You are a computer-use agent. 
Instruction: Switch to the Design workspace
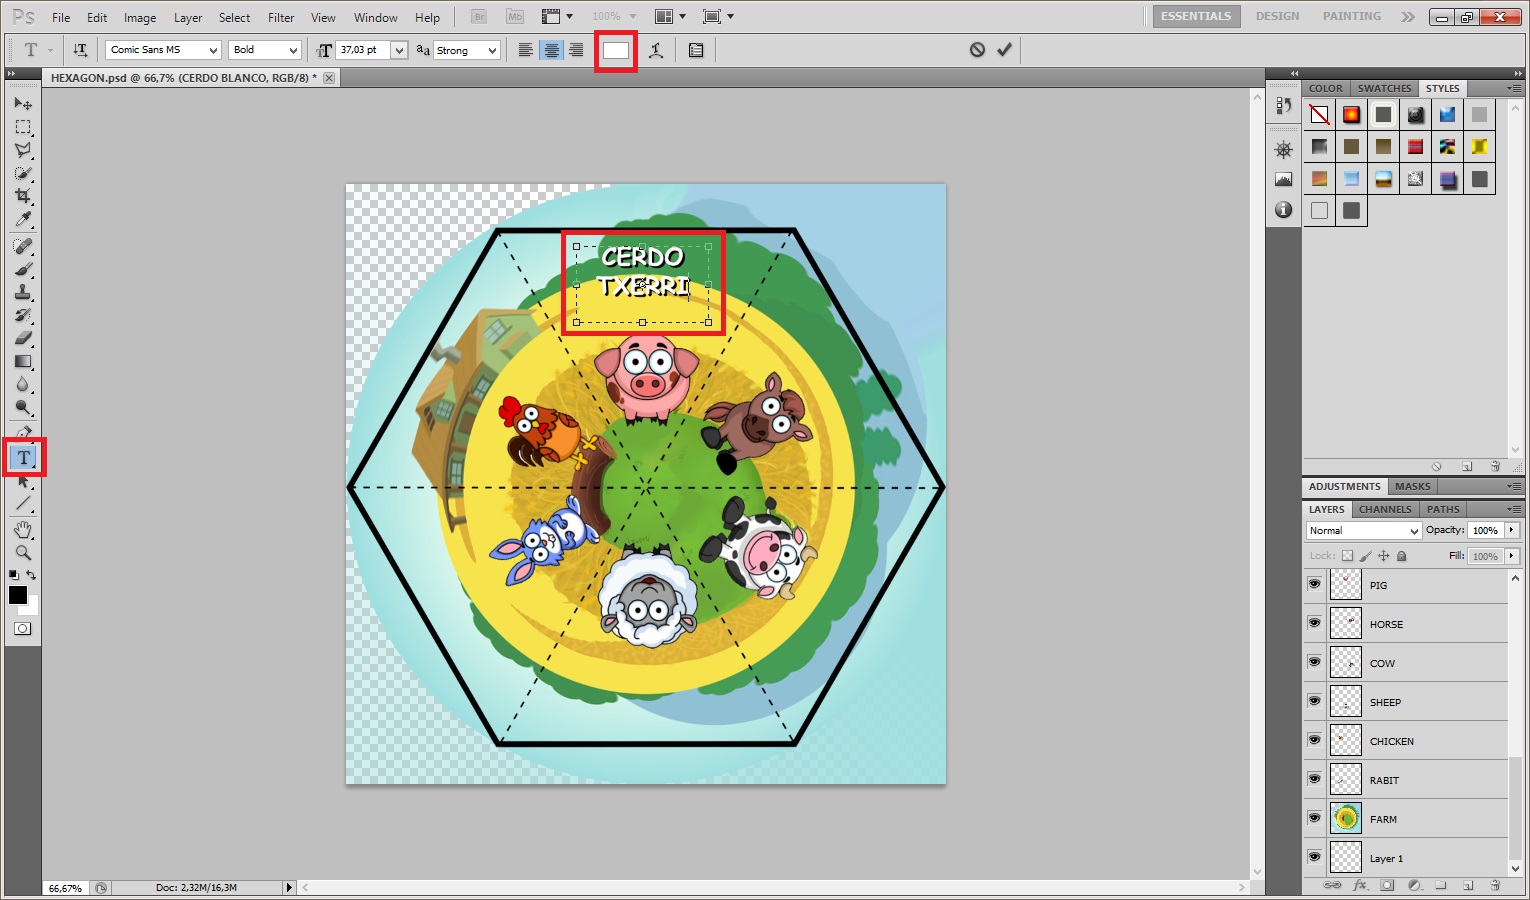[1277, 17]
